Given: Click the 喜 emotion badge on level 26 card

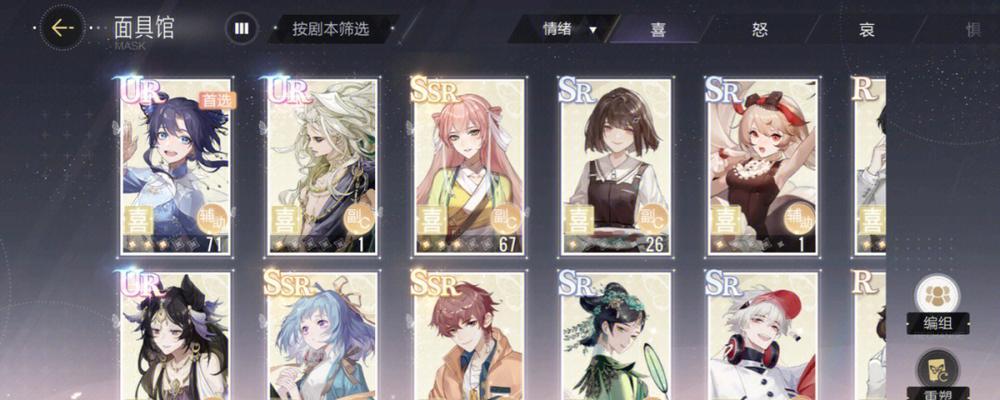Looking at the screenshot, I should [x=578, y=221].
